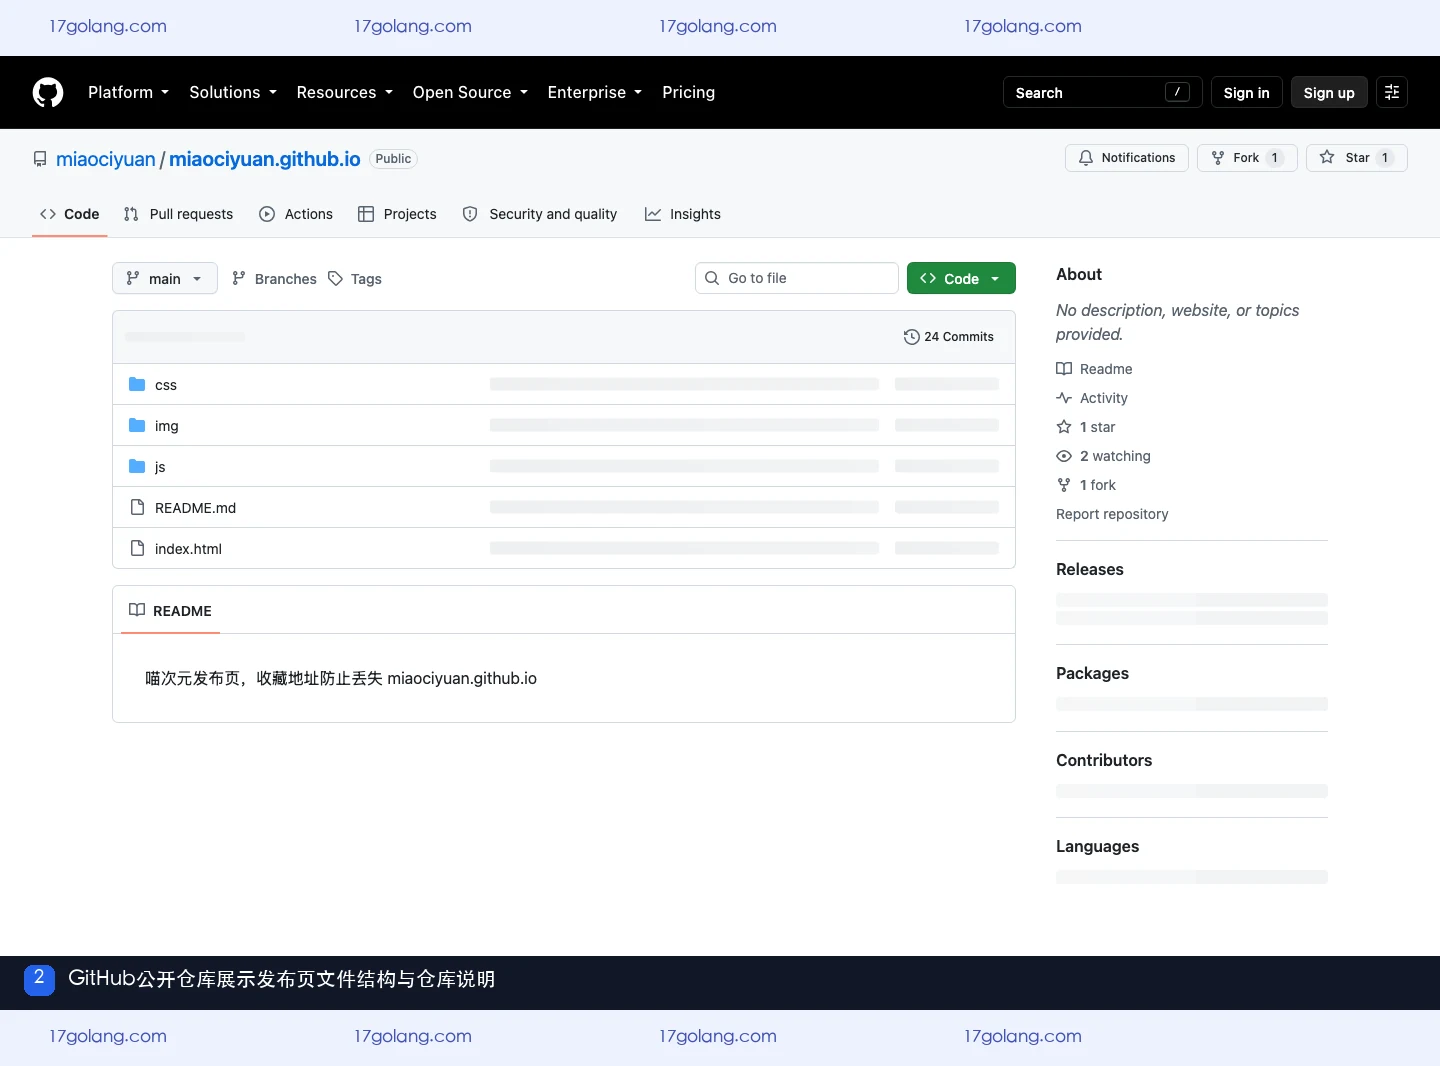Open the Pricing link
Screen dimensions: 1440x1066
[x=688, y=92]
